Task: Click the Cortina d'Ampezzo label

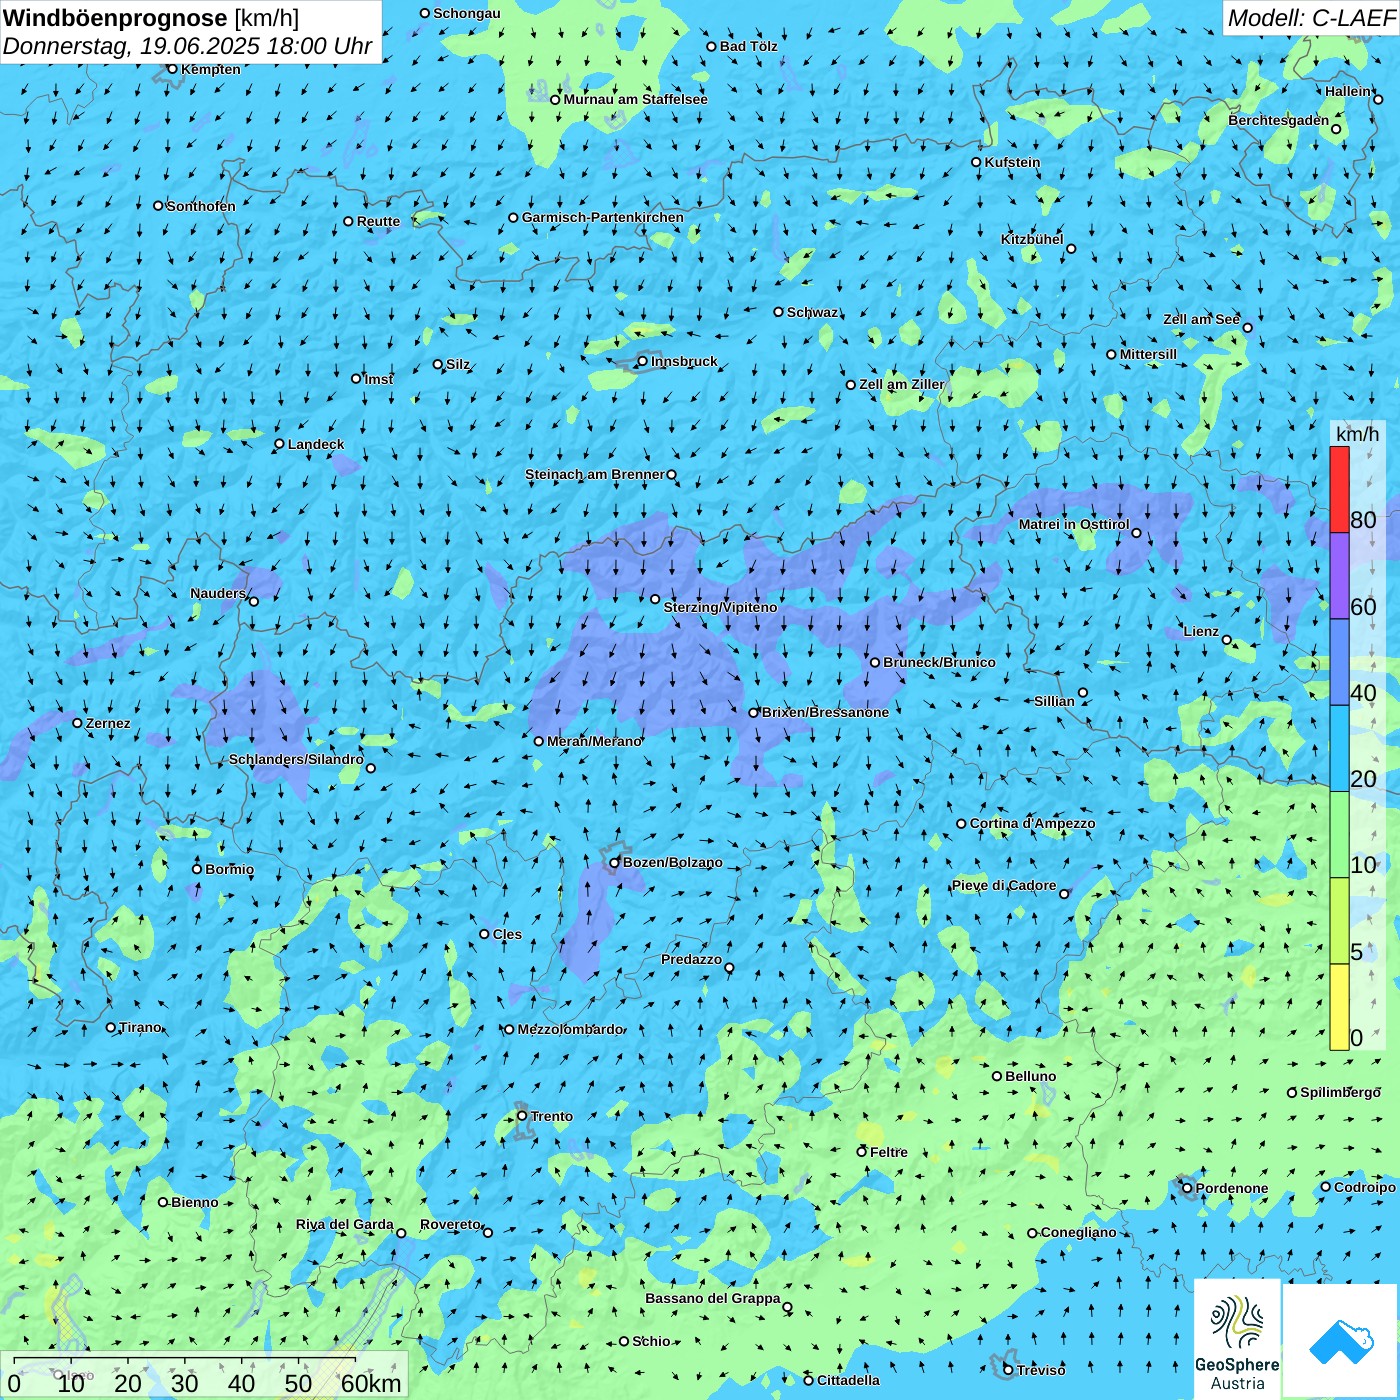Action: 1032,823
